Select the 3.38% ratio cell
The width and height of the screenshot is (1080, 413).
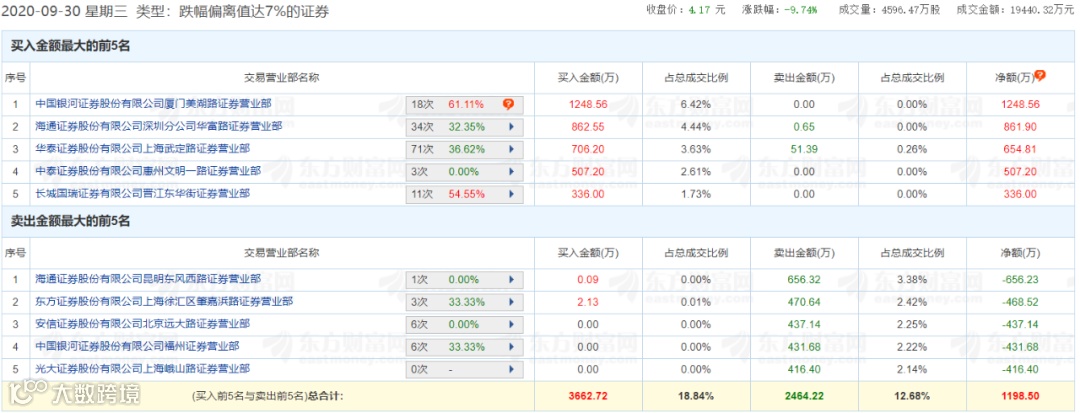[x=912, y=280]
